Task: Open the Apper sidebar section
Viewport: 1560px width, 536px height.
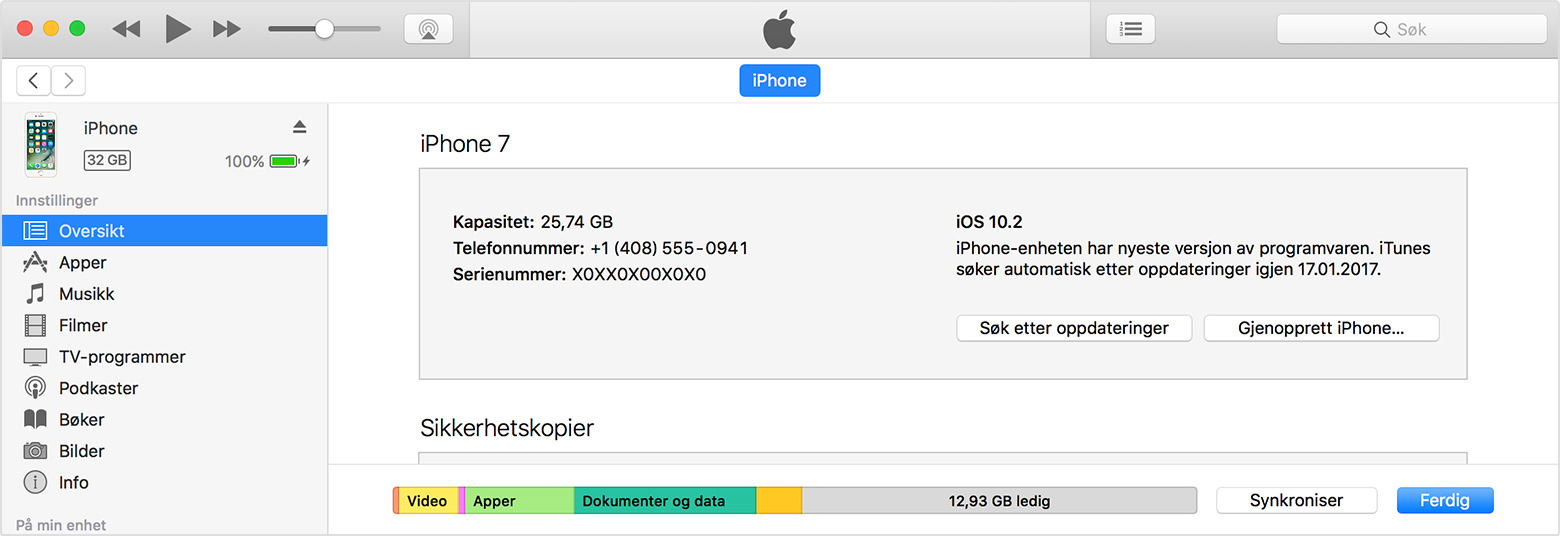Action: click(82, 263)
